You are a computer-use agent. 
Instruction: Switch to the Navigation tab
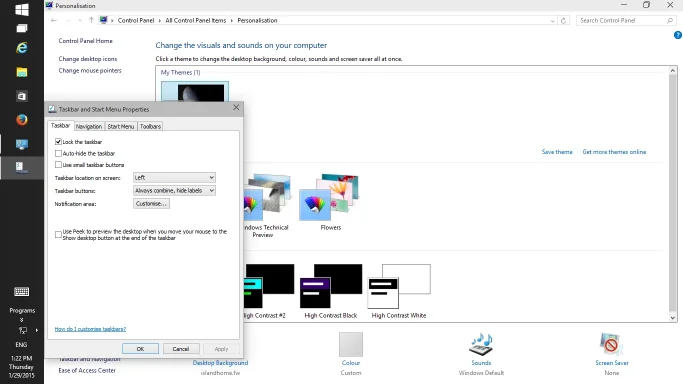pyautogui.click(x=89, y=126)
